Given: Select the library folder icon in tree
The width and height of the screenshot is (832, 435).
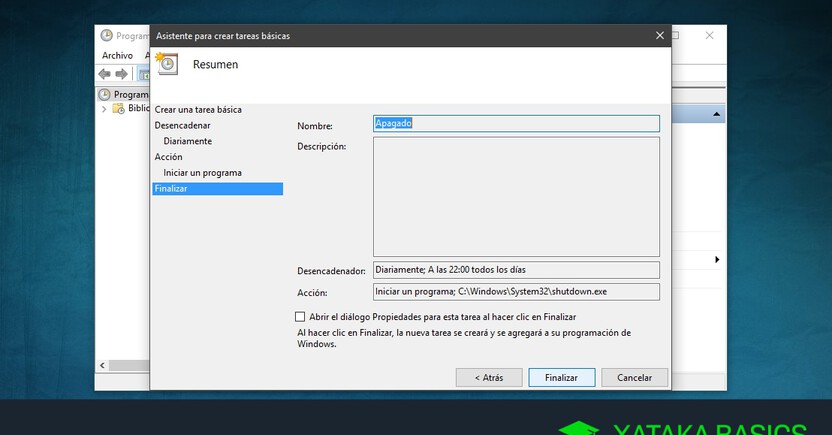Looking at the screenshot, I should tap(119, 108).
